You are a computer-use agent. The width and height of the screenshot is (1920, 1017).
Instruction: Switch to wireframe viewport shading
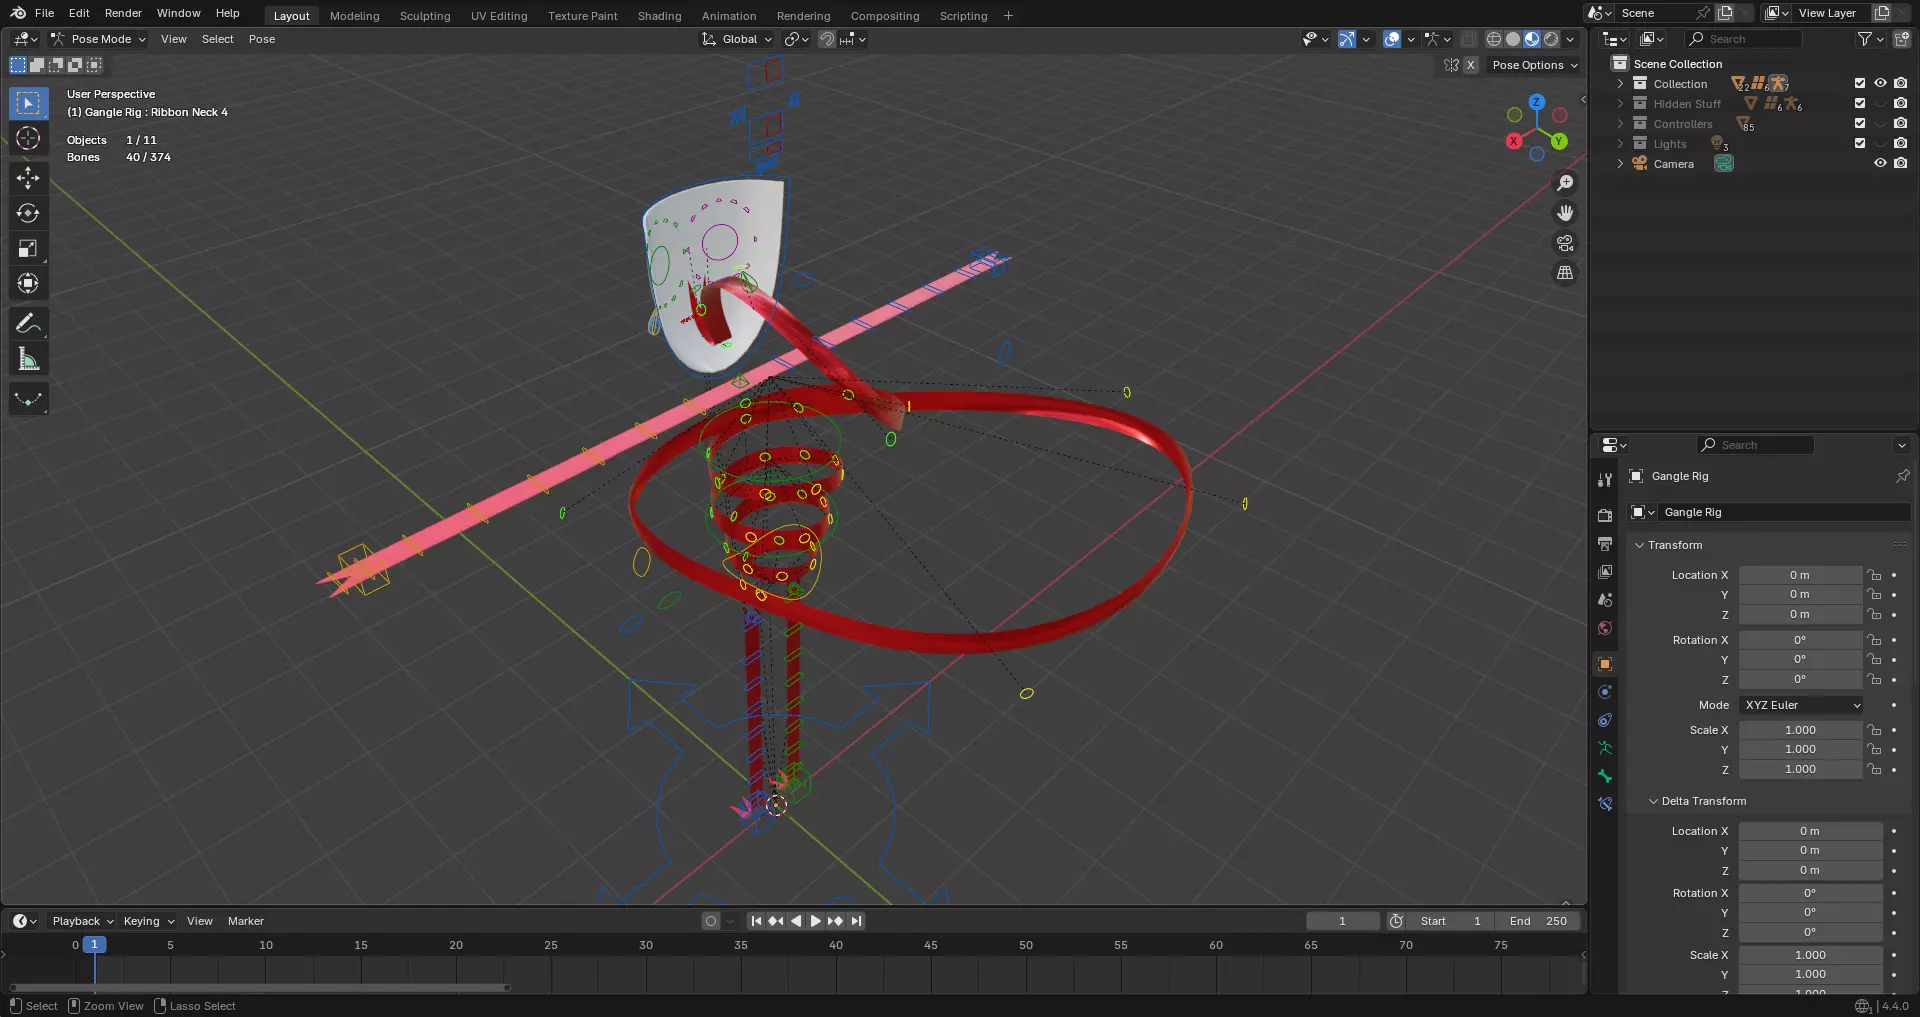click(x=1494, y=39)
